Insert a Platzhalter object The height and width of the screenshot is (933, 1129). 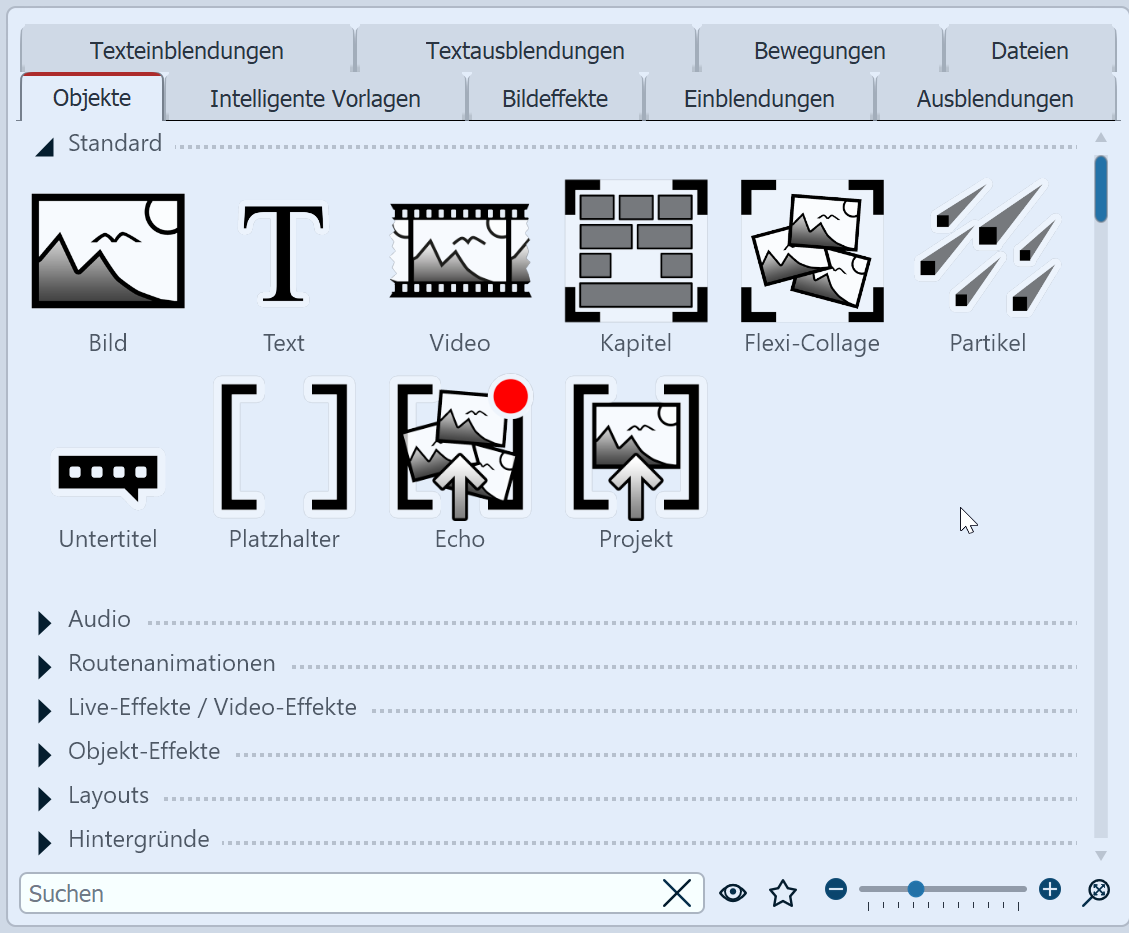point(283,447)
